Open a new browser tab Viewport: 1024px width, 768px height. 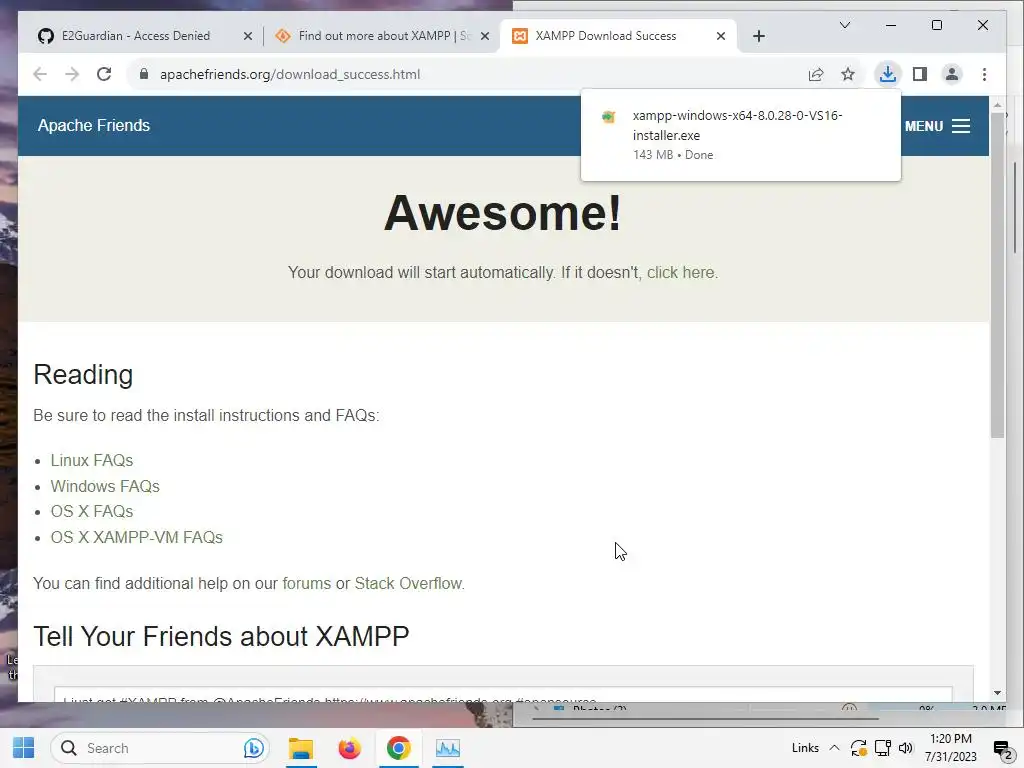point(758,36)
